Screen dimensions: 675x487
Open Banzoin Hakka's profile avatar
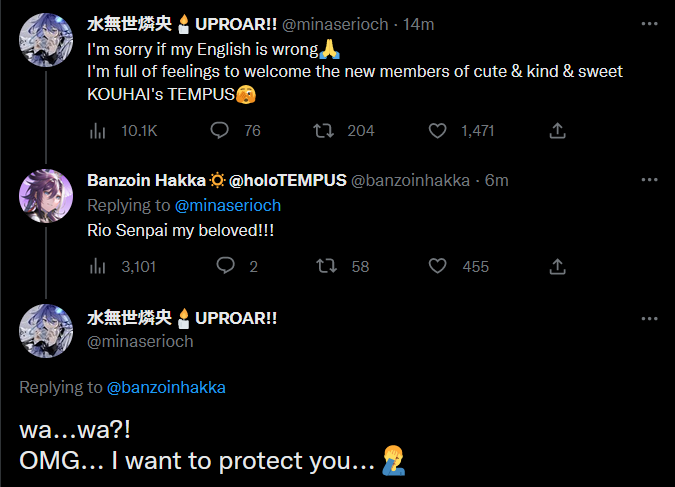(45, 196)
